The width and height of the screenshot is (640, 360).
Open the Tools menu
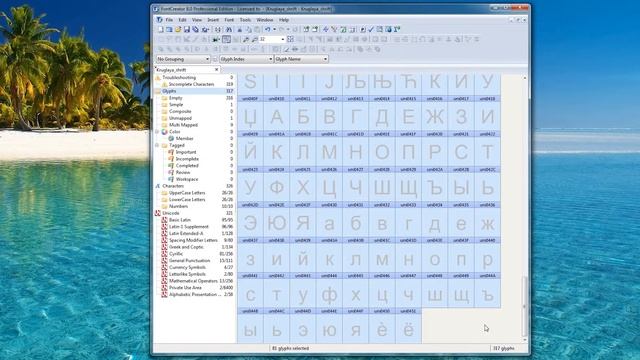coord(245,20)
